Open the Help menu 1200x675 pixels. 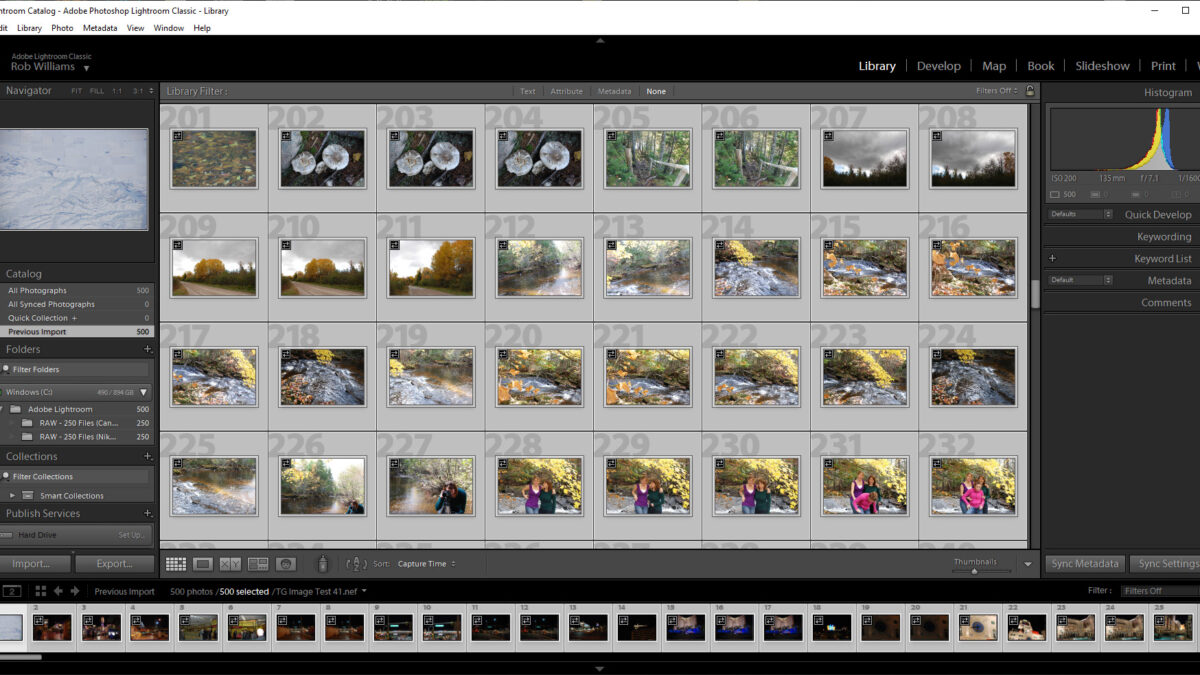tap(202, 28)
